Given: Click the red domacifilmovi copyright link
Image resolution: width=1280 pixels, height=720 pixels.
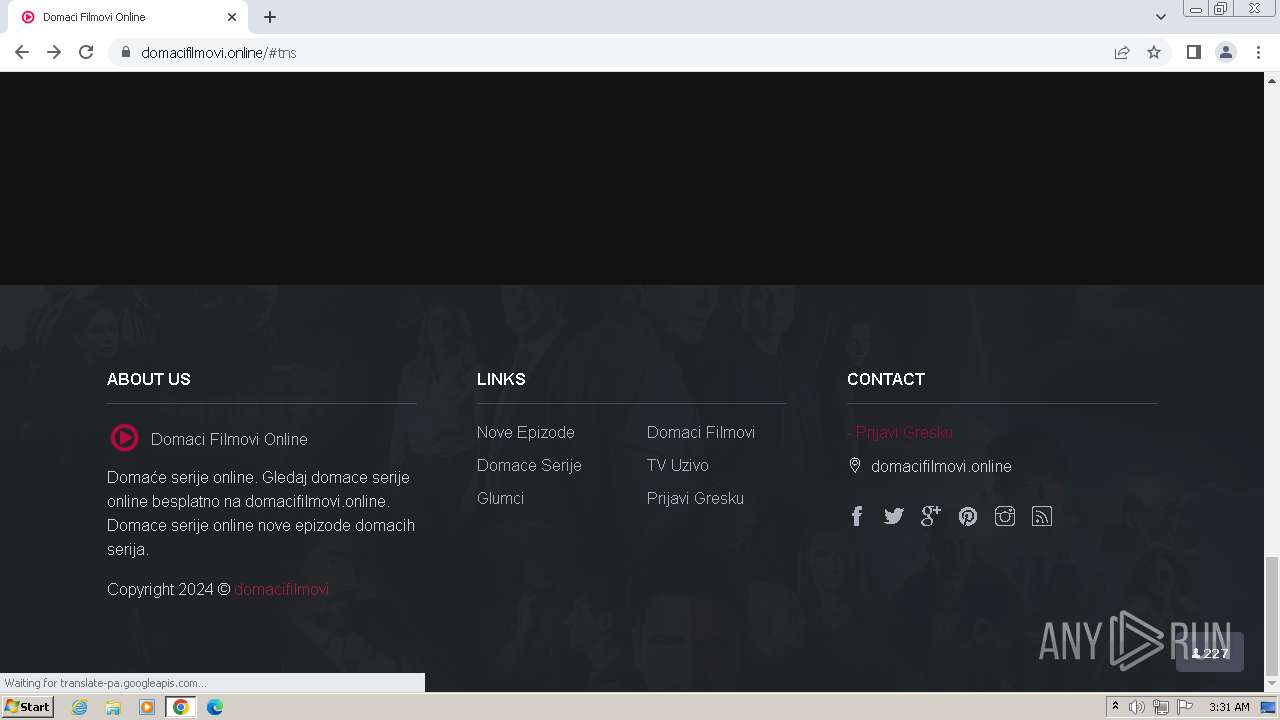Looking at the screenshot, I should [281, 589].
